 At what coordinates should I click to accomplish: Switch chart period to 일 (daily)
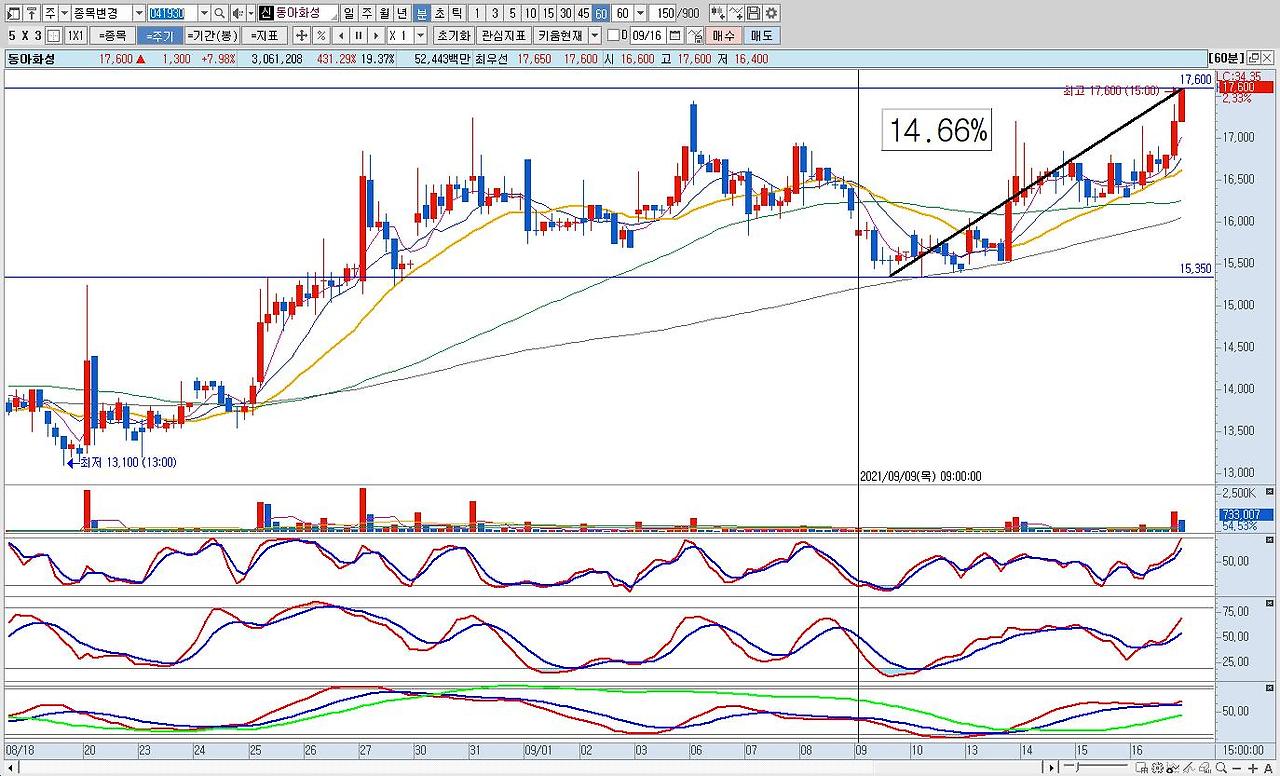click(348, 13)
